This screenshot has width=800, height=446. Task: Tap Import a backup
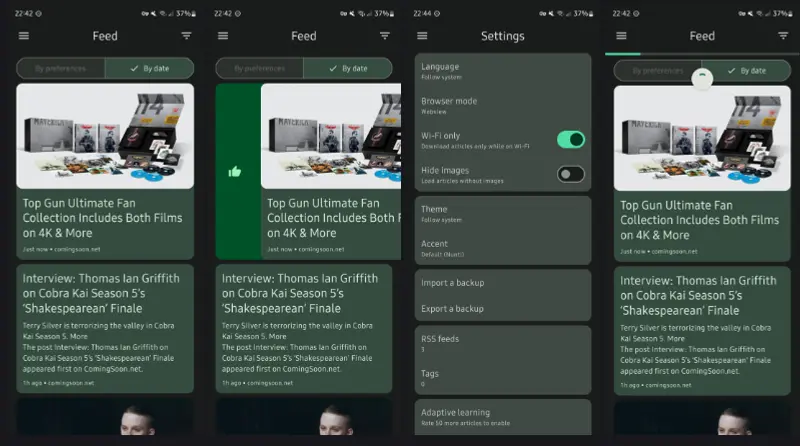point(502,283)
